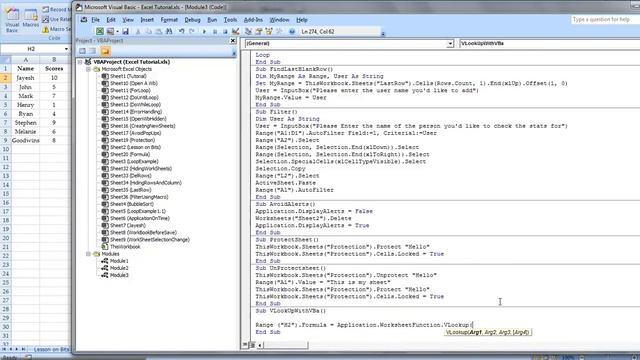Close the Project Explorer panel

tap(233, 41)
